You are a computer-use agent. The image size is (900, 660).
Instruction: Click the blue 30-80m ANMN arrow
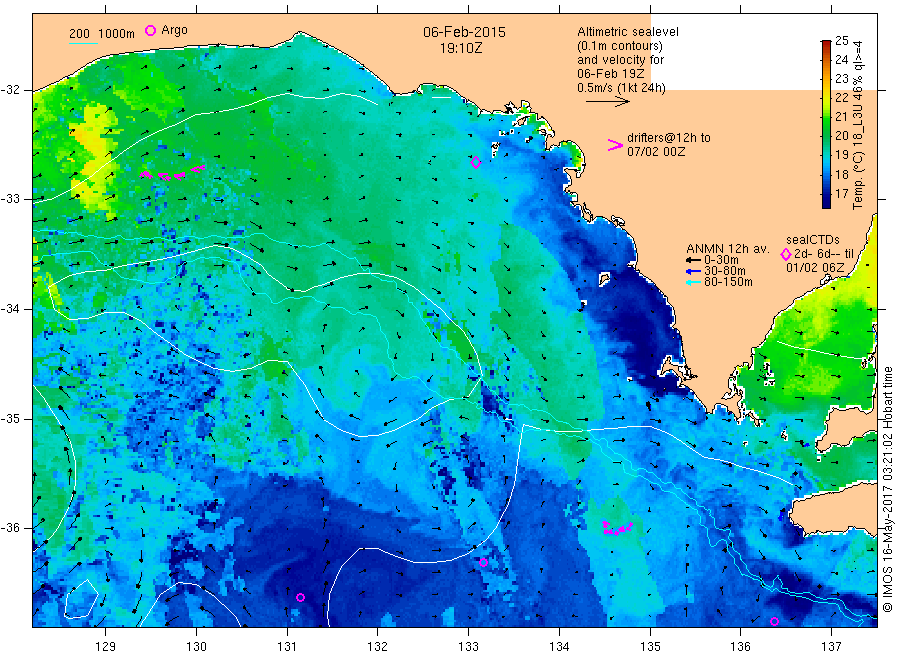(694, 271)
